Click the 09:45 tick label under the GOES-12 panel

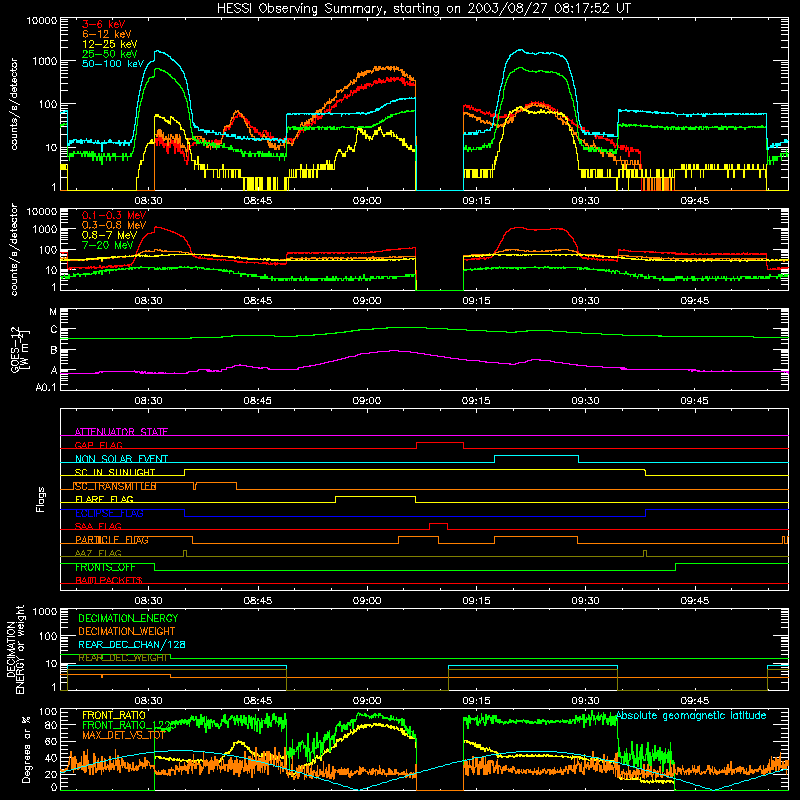694,401
